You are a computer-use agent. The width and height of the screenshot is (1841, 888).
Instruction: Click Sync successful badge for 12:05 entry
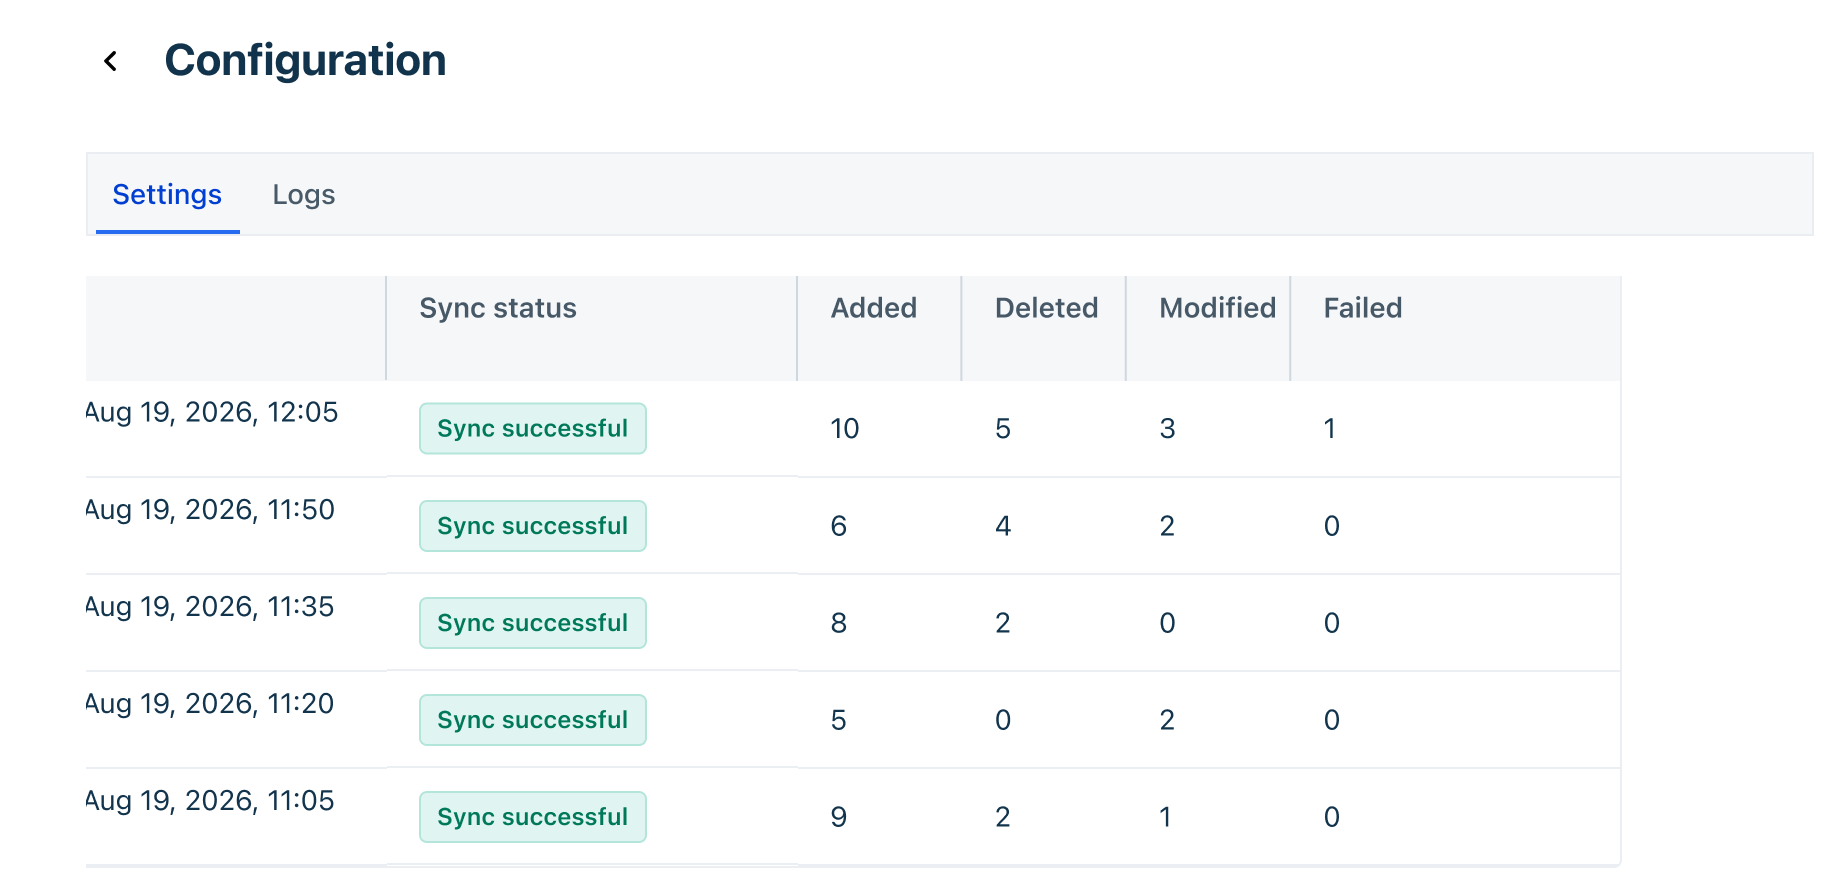point(533,429)
